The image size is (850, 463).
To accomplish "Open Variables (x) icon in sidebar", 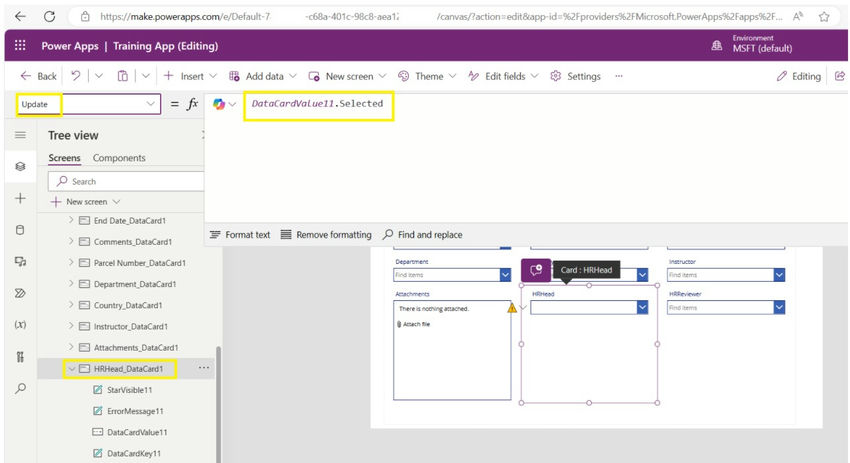I will coord(20,325).
